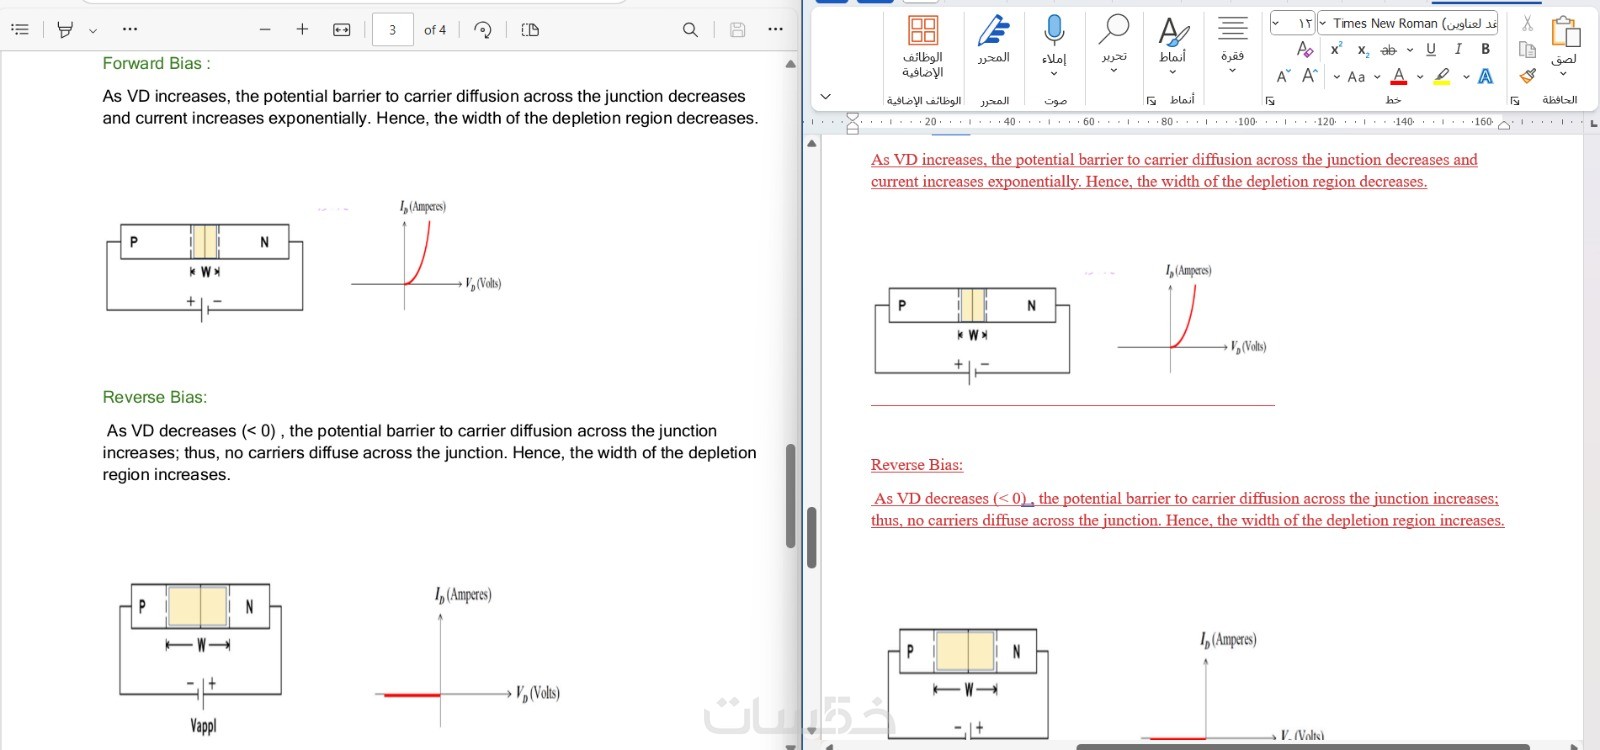Open the Paragraph (فقرة) group menu
The width and height of the screenshot is (1600, 750).
1232,43
